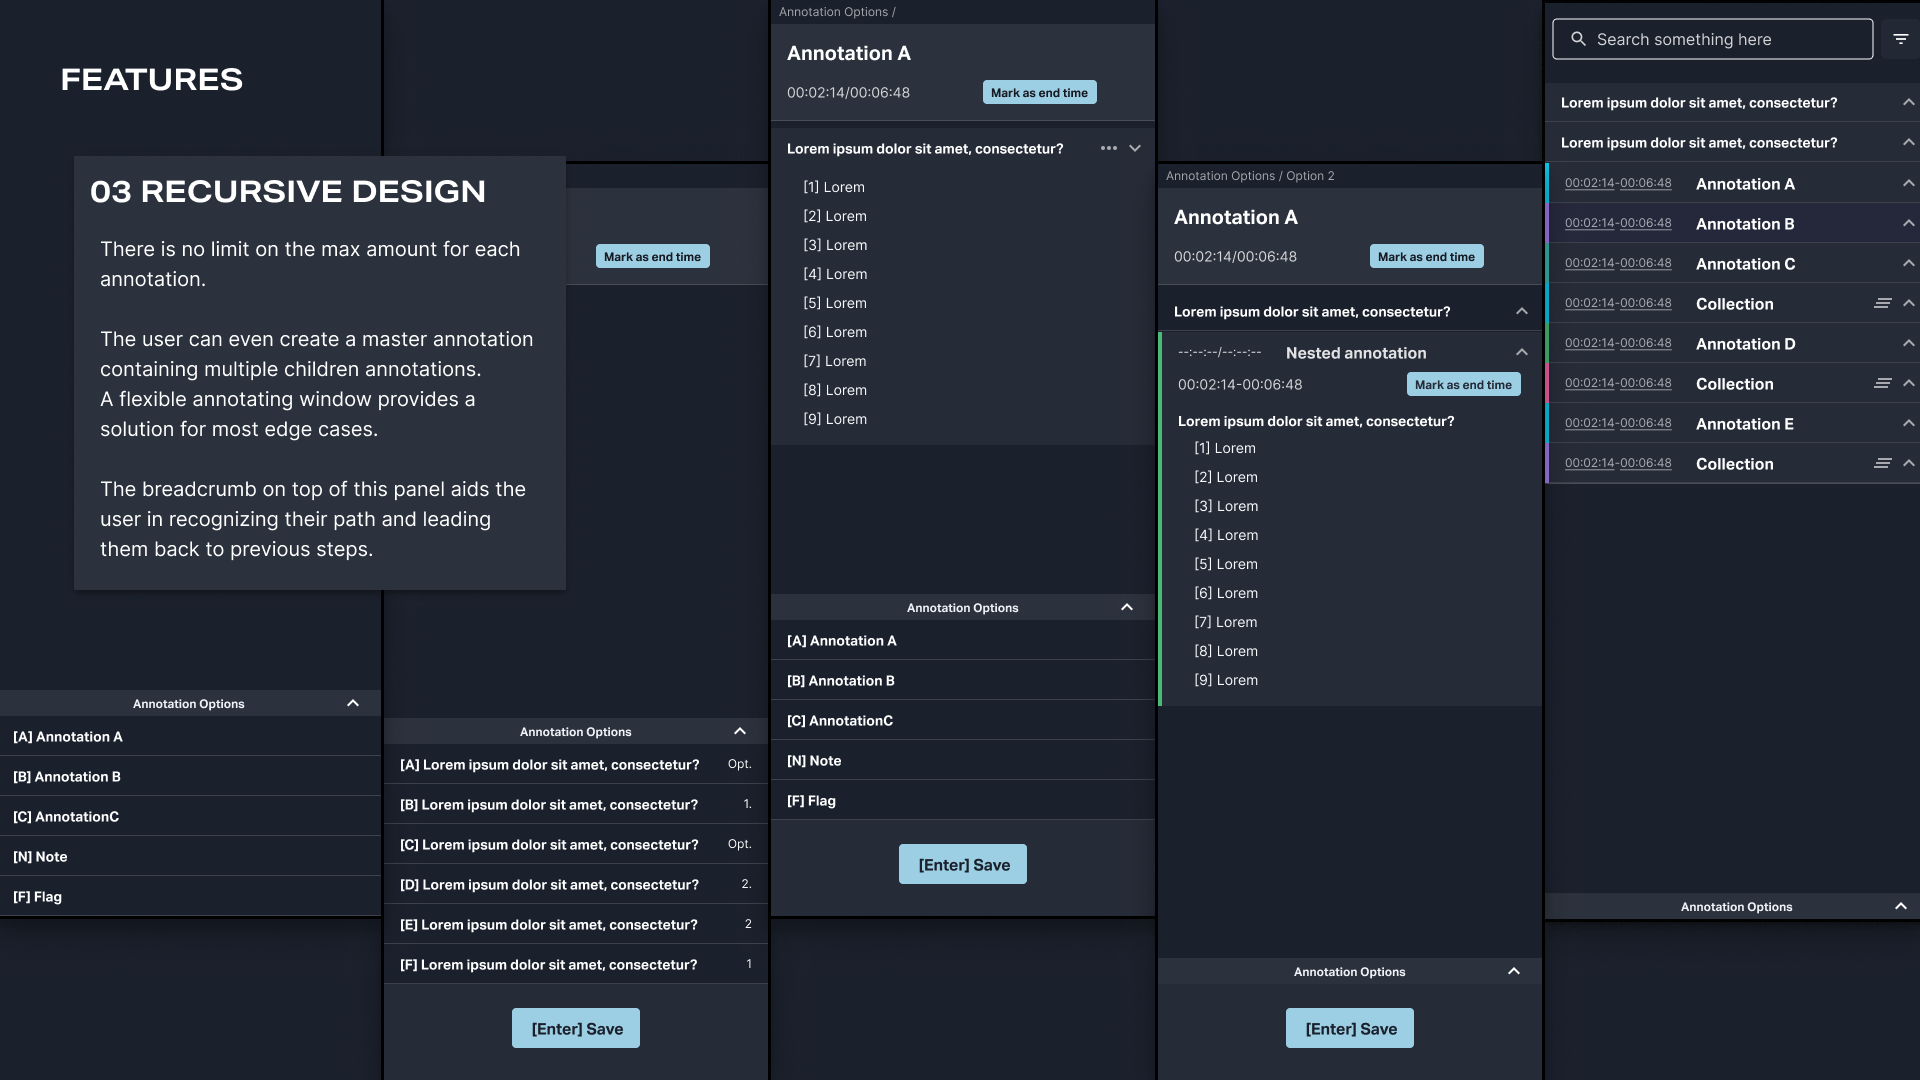Collapse the Nested annotation section
1920x1080 pixels.
click(1521, 352)
